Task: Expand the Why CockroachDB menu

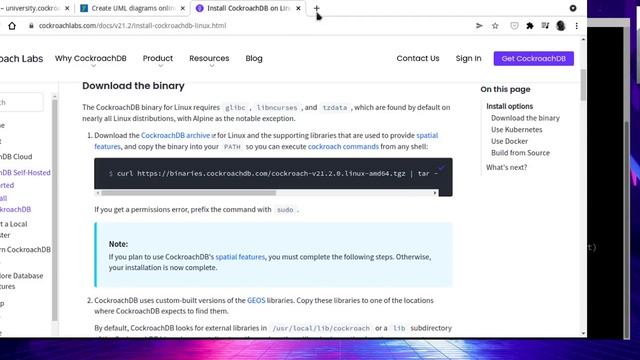Action: tap(91, 58)
